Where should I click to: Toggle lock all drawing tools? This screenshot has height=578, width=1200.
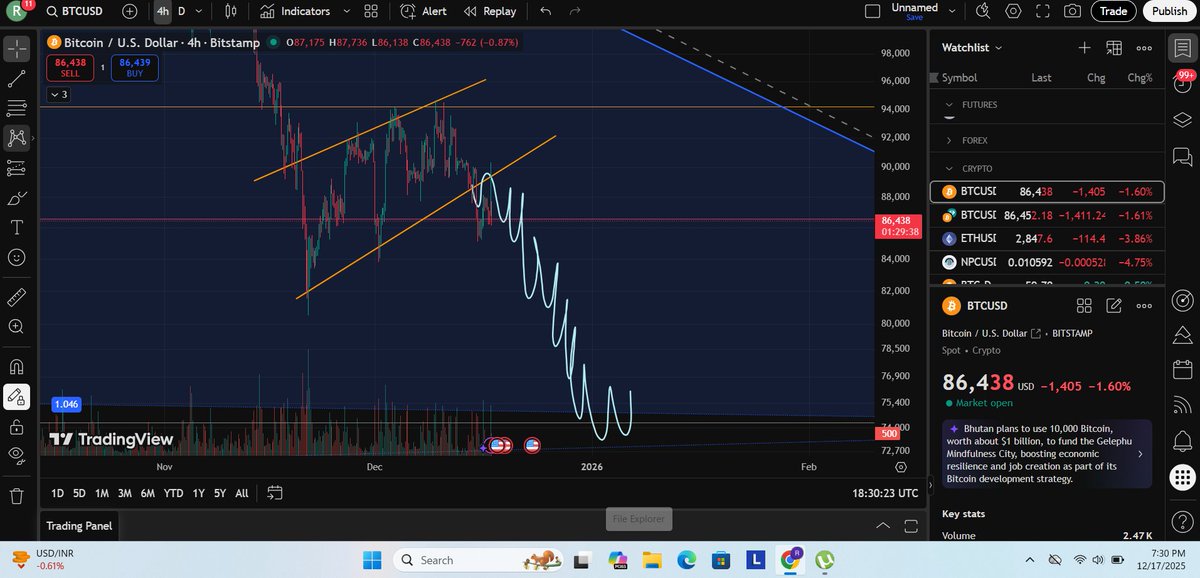pyautogui.click(x=17, y=427)
